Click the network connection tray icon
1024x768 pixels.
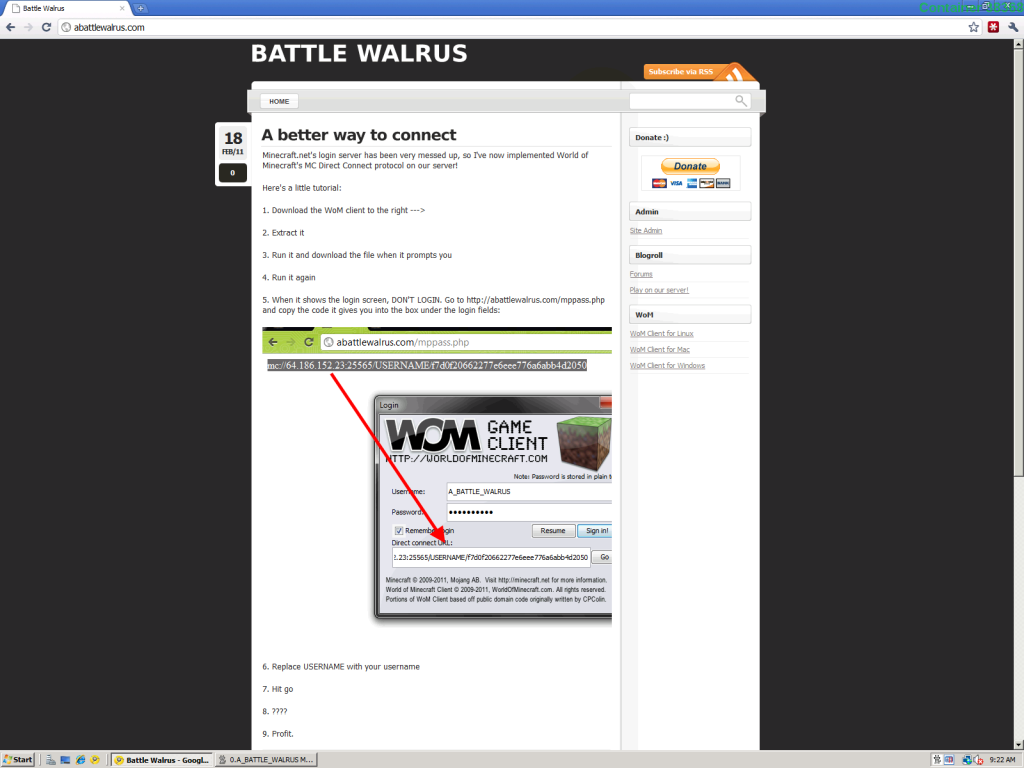point(967,760)
